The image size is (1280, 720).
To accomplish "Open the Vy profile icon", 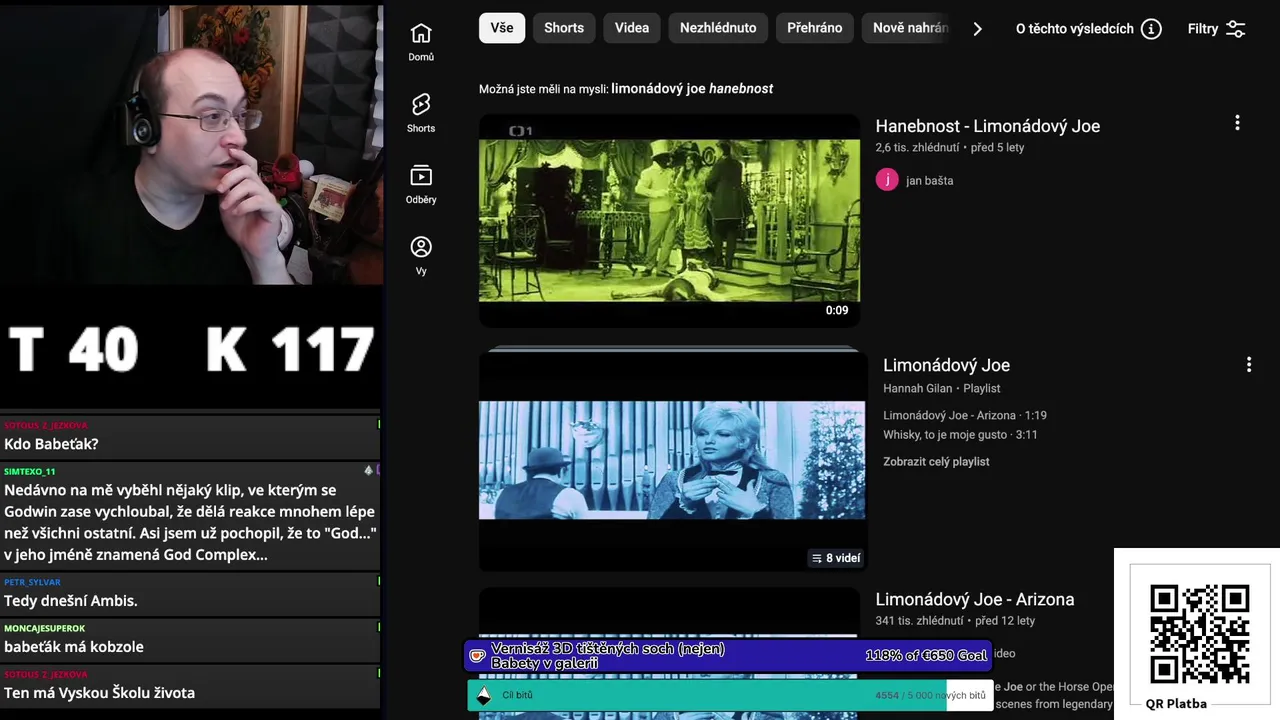I will (421, 247).
